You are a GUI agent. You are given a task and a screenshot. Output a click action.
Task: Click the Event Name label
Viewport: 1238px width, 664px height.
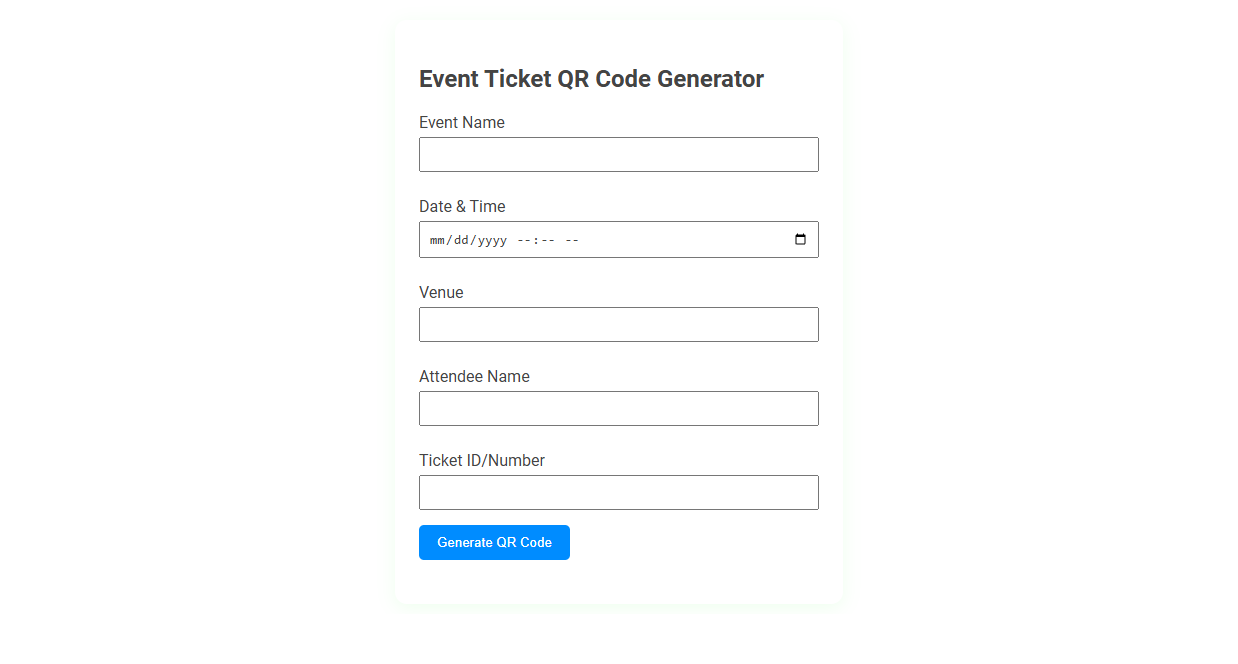[462, 122]
